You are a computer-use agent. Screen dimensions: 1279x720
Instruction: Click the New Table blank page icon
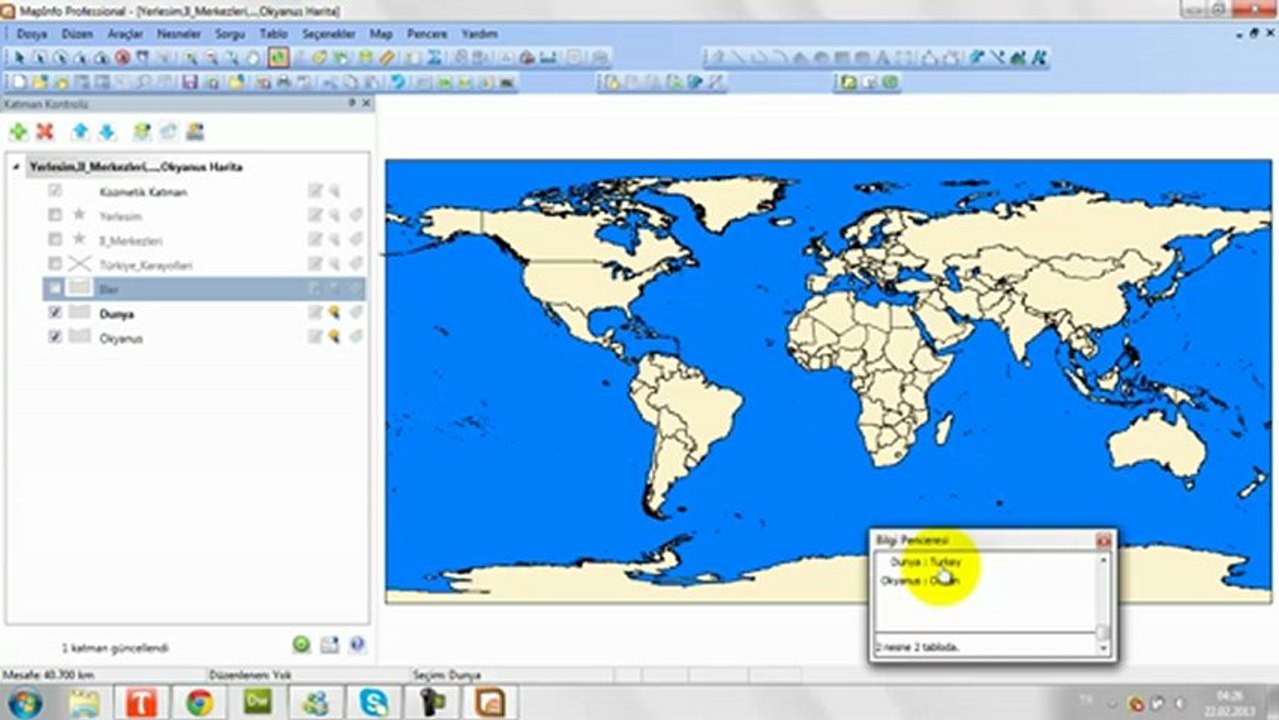19,82
